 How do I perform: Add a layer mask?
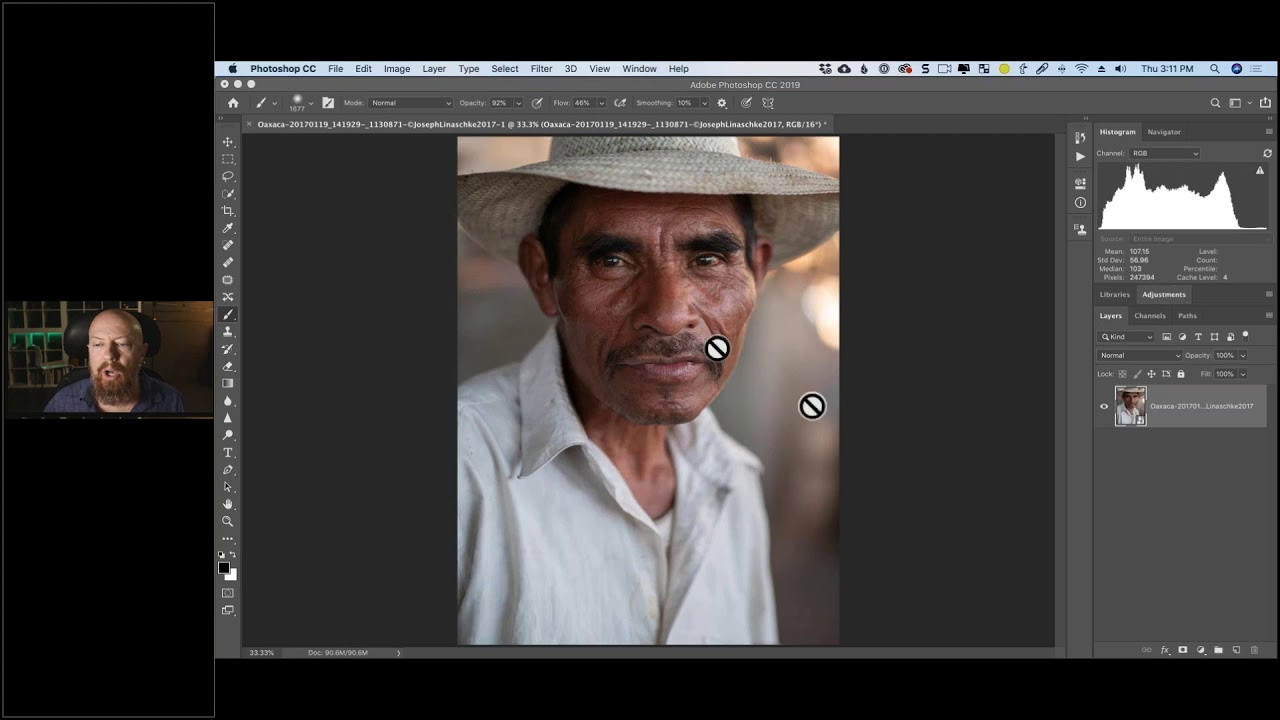1183,650
